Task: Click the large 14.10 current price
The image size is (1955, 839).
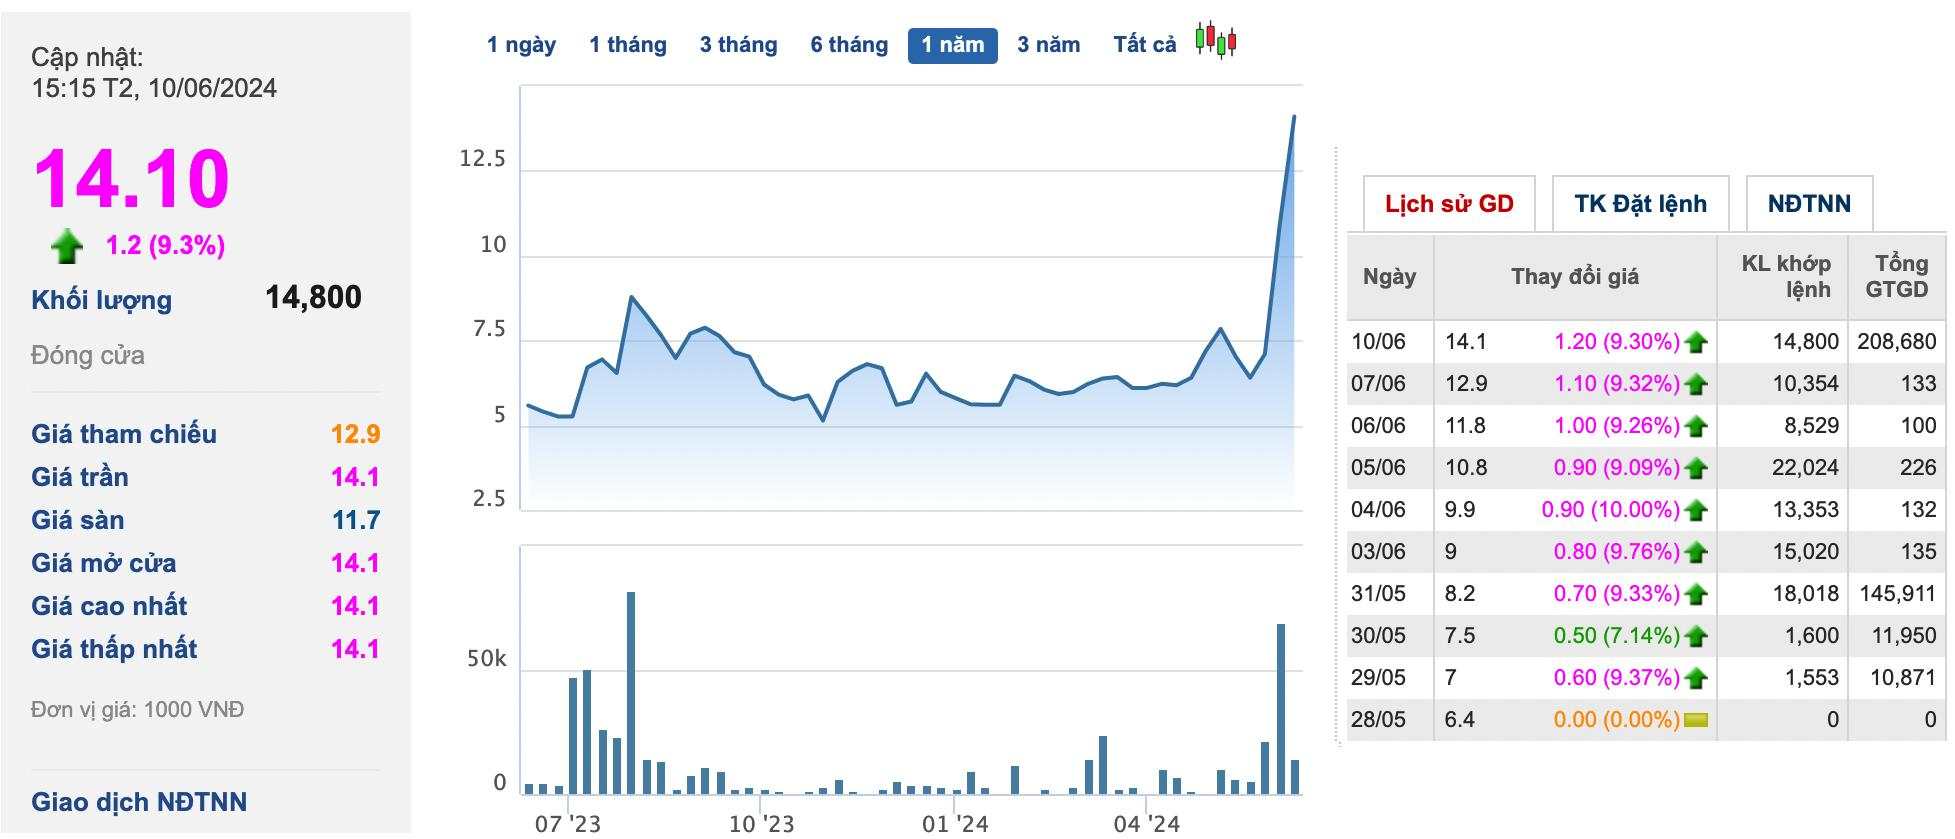Action: (x=132, y=179)
